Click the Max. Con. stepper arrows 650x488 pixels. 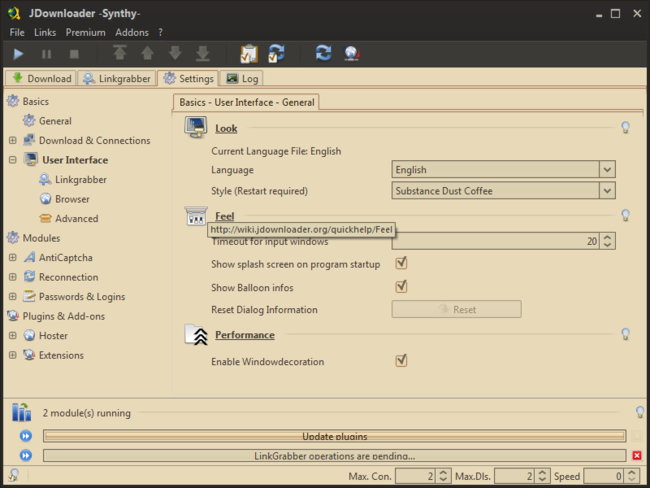pyautogui.click(x=443, y=476)
